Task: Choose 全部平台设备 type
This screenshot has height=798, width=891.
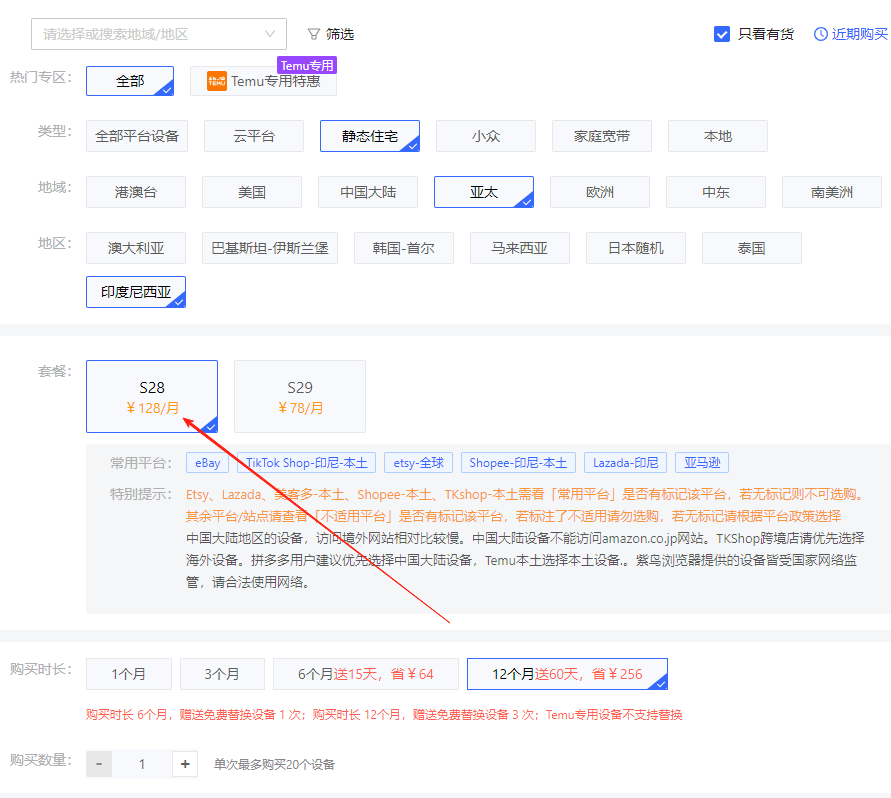Action: pos(137,136)
